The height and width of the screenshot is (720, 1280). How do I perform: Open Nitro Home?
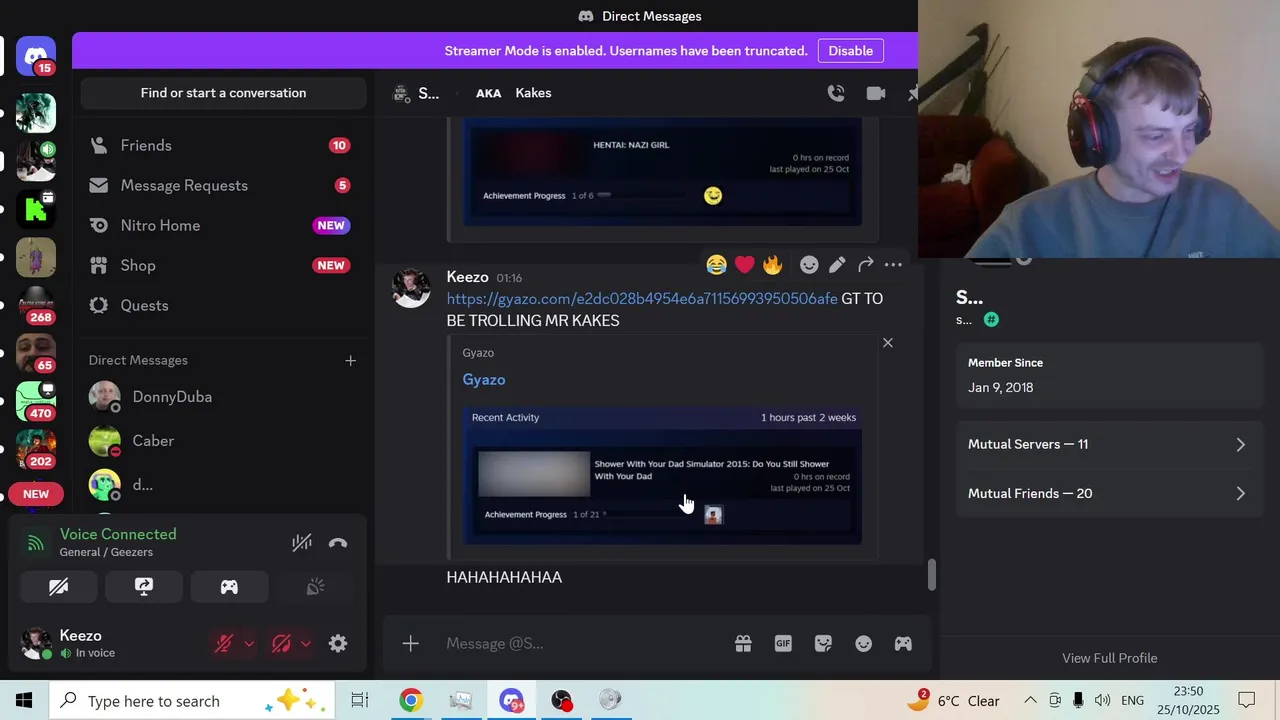point(223,226)
